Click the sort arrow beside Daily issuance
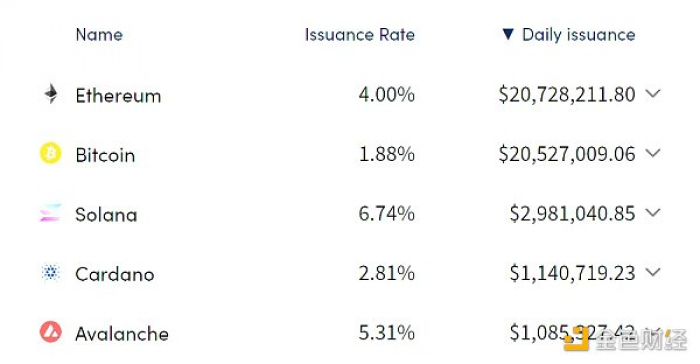This screenshot has height=364, width=700. [x=508, y=34]
